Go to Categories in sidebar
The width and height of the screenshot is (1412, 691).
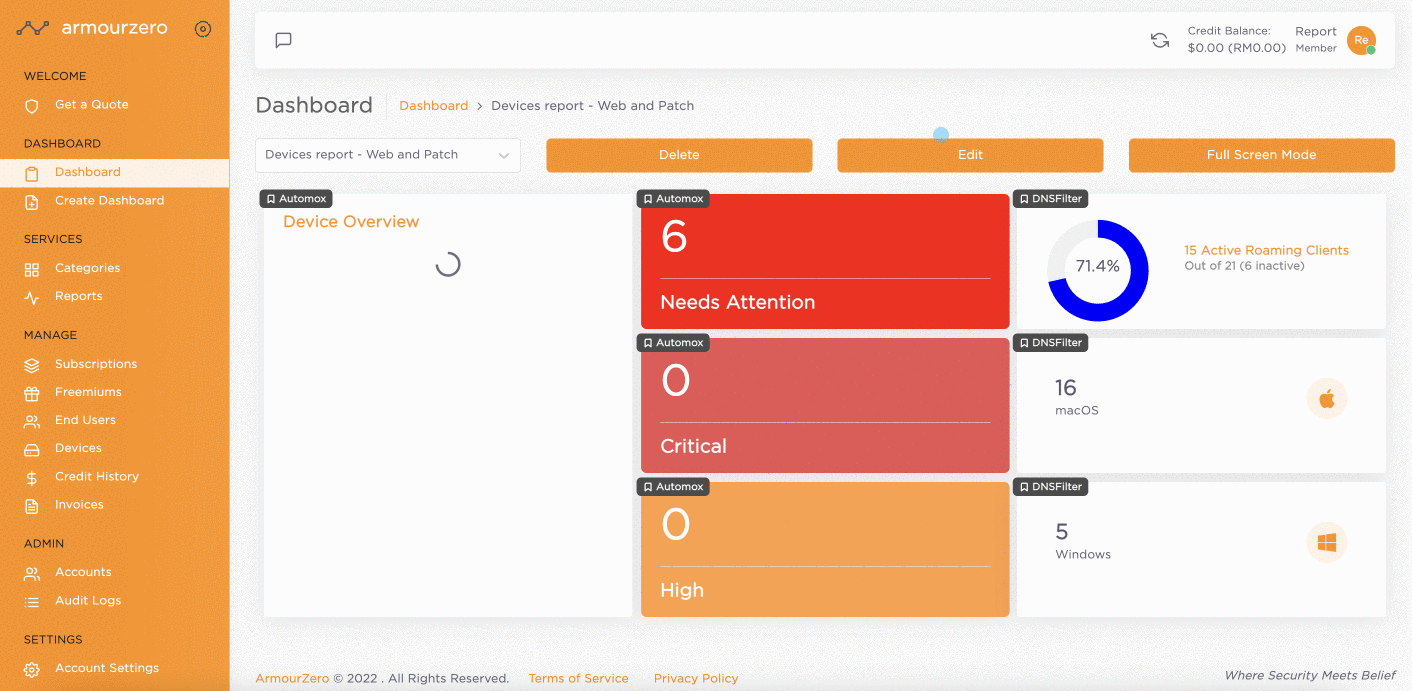tap(88, 269)
